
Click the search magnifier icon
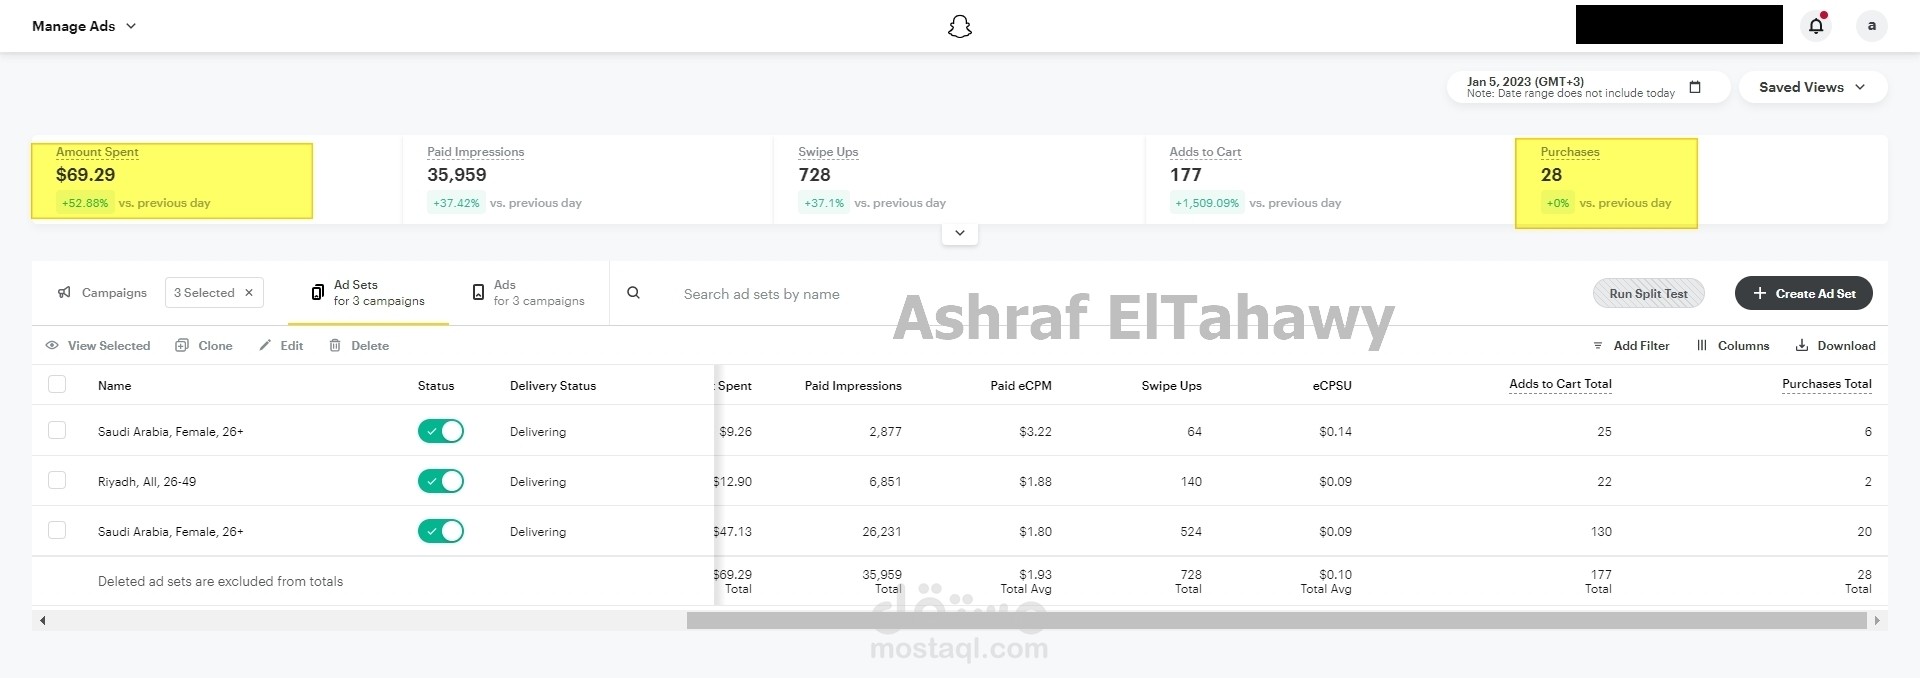tap(633, 293)
